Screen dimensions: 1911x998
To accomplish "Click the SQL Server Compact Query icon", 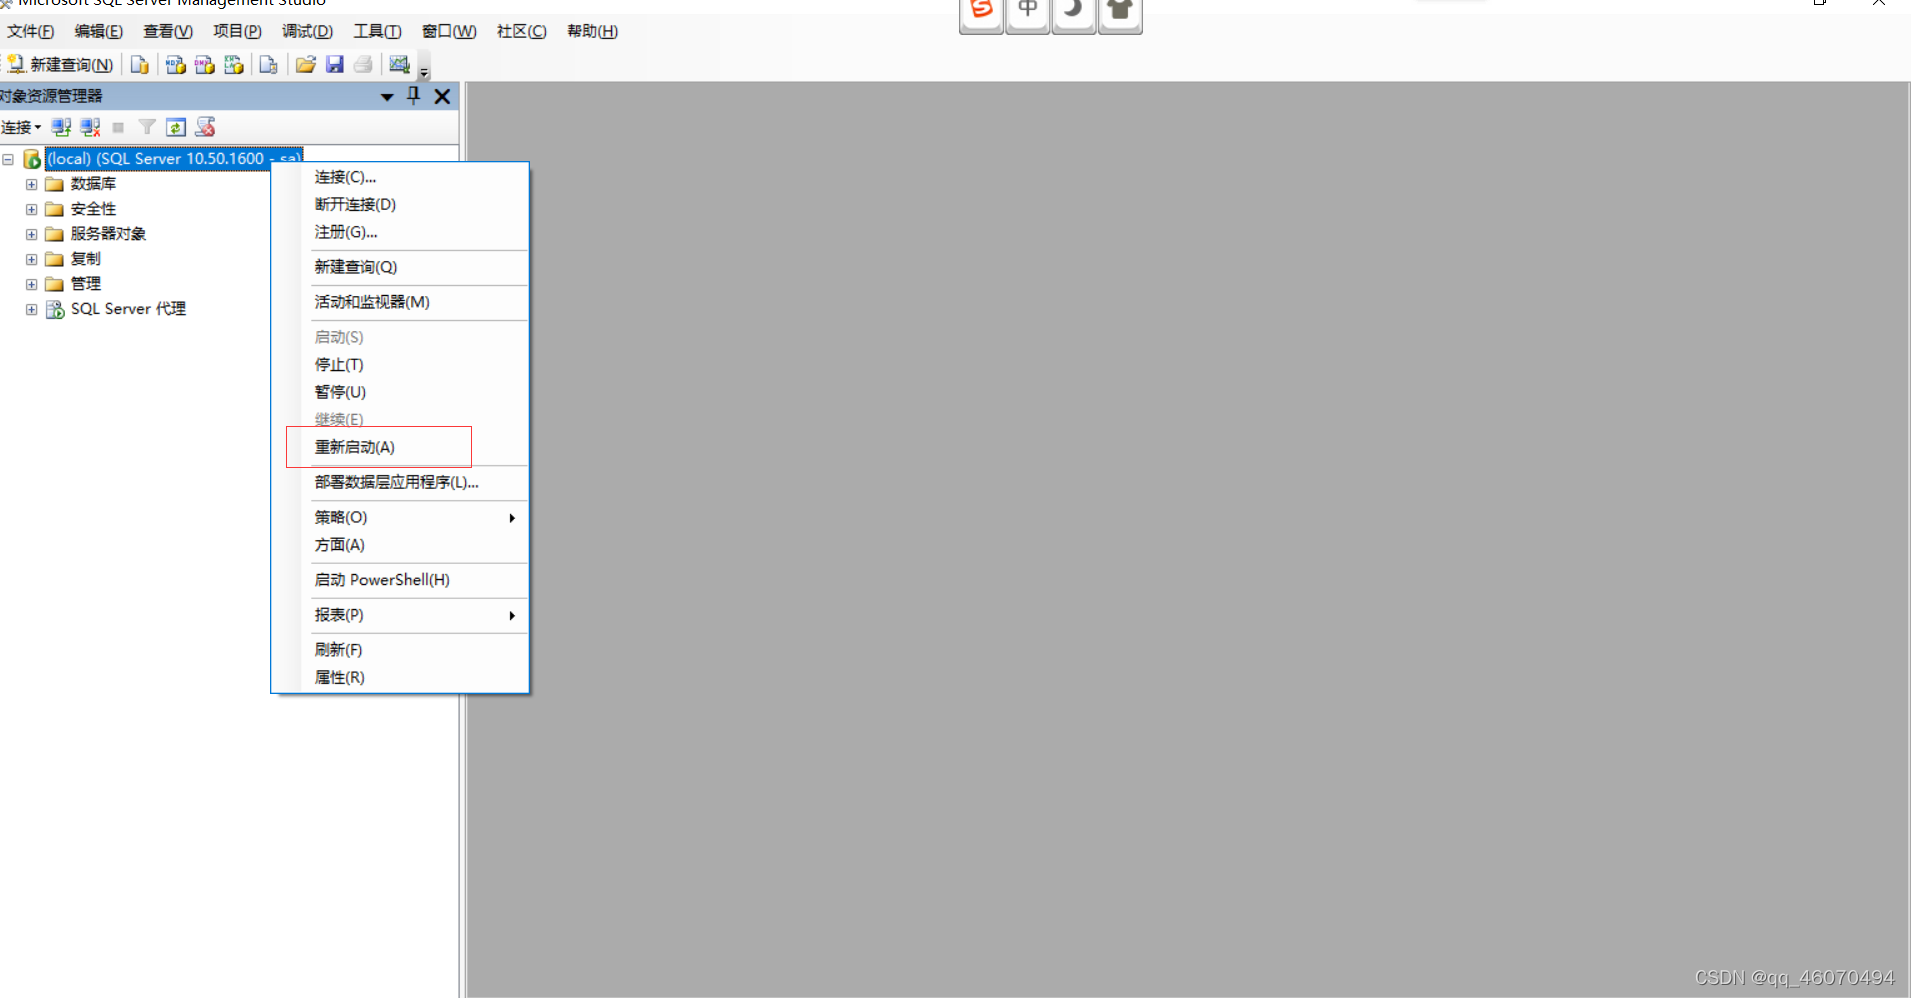I will tap(268, 65).
